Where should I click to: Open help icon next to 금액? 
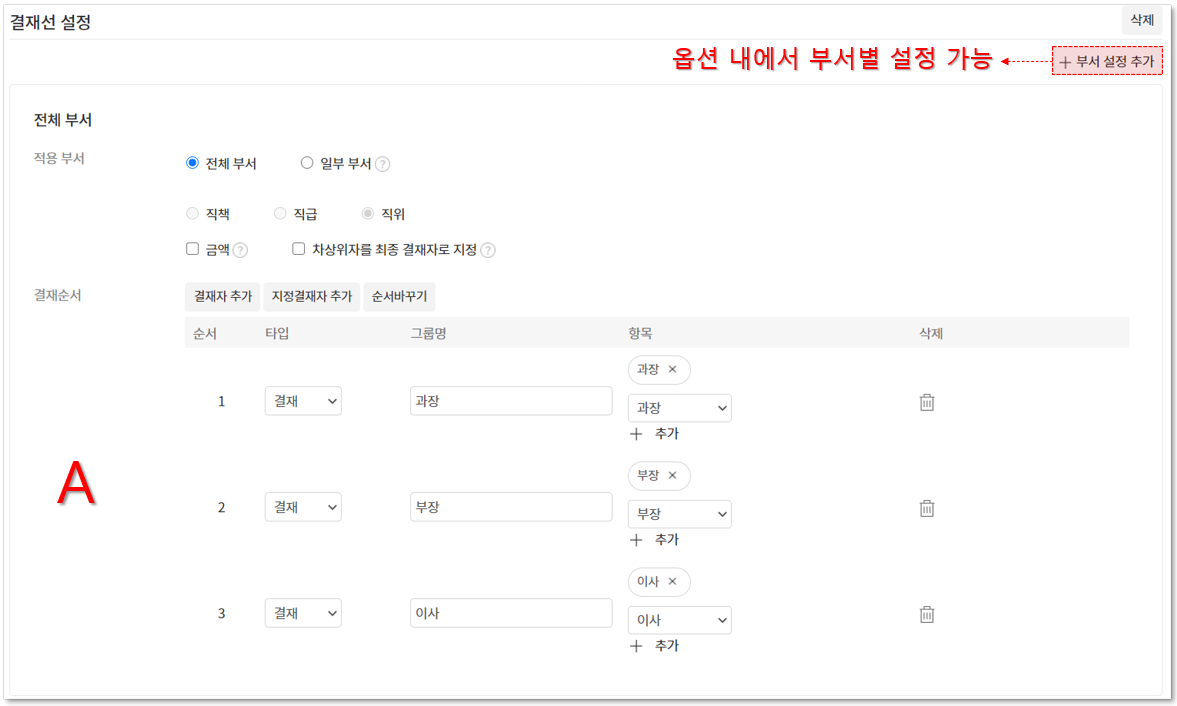[240, 250]
